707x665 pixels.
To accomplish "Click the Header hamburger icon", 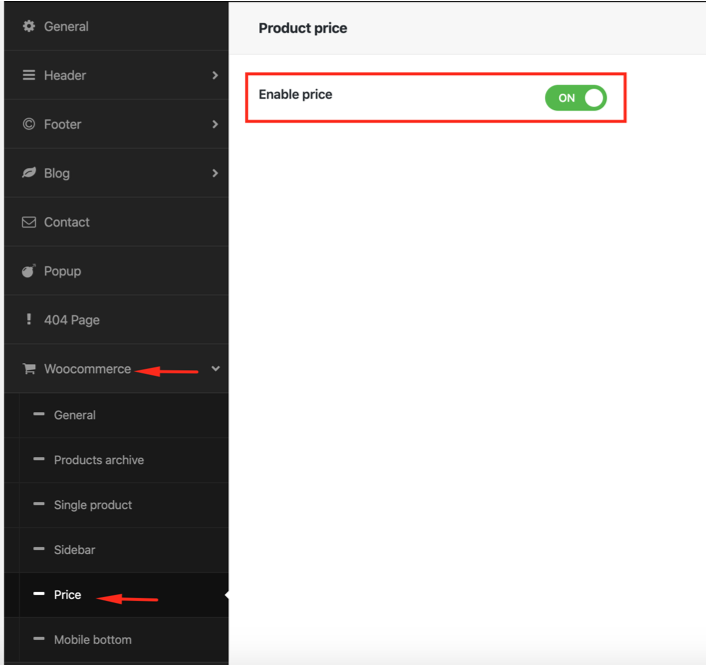I will [29, 75].
